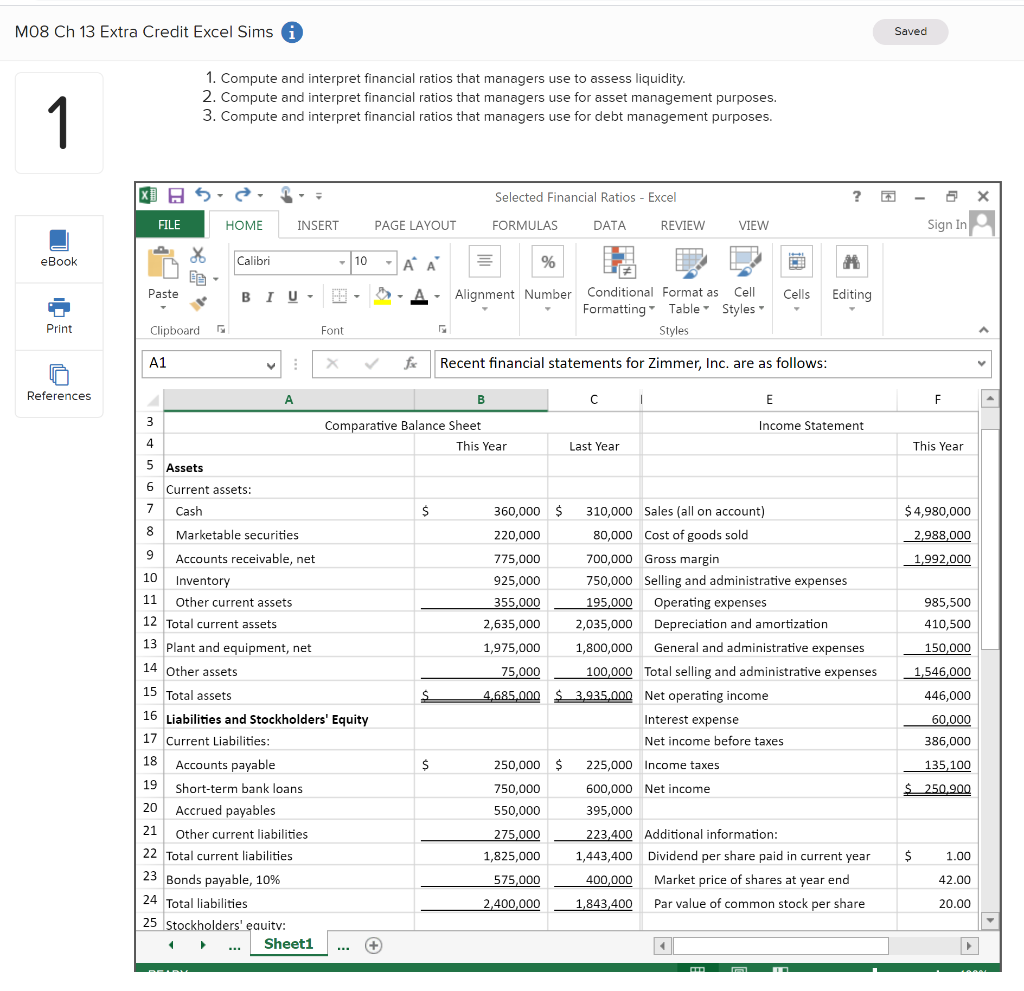Click the horizontal scrollbar thumb

(780, 945)
